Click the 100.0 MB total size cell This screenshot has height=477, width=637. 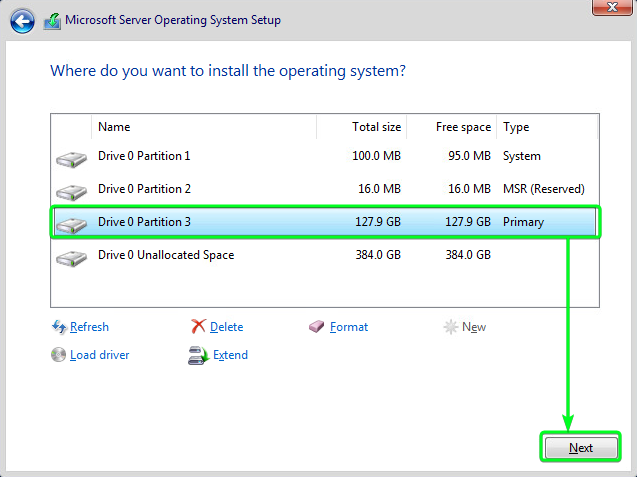coord(376,156)
